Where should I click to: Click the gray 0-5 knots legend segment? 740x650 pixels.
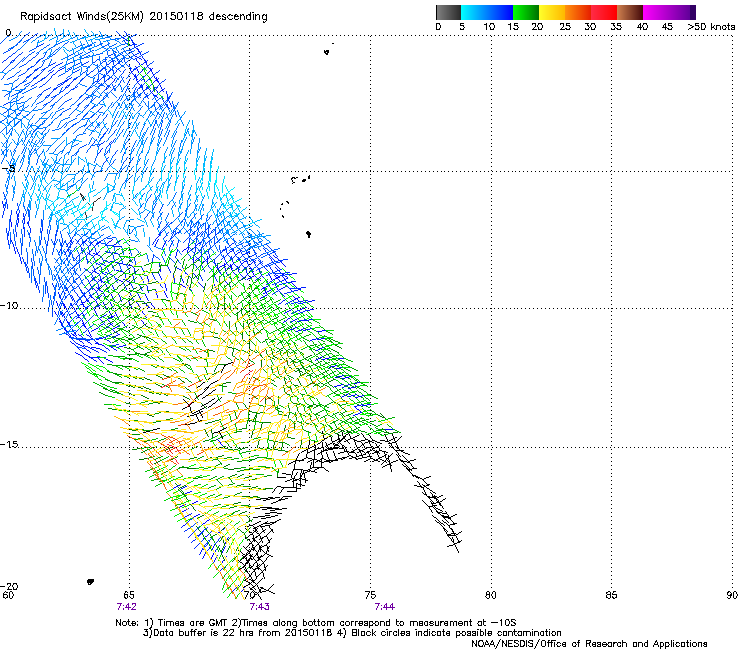pyautogui.click(x=448, y=12)
